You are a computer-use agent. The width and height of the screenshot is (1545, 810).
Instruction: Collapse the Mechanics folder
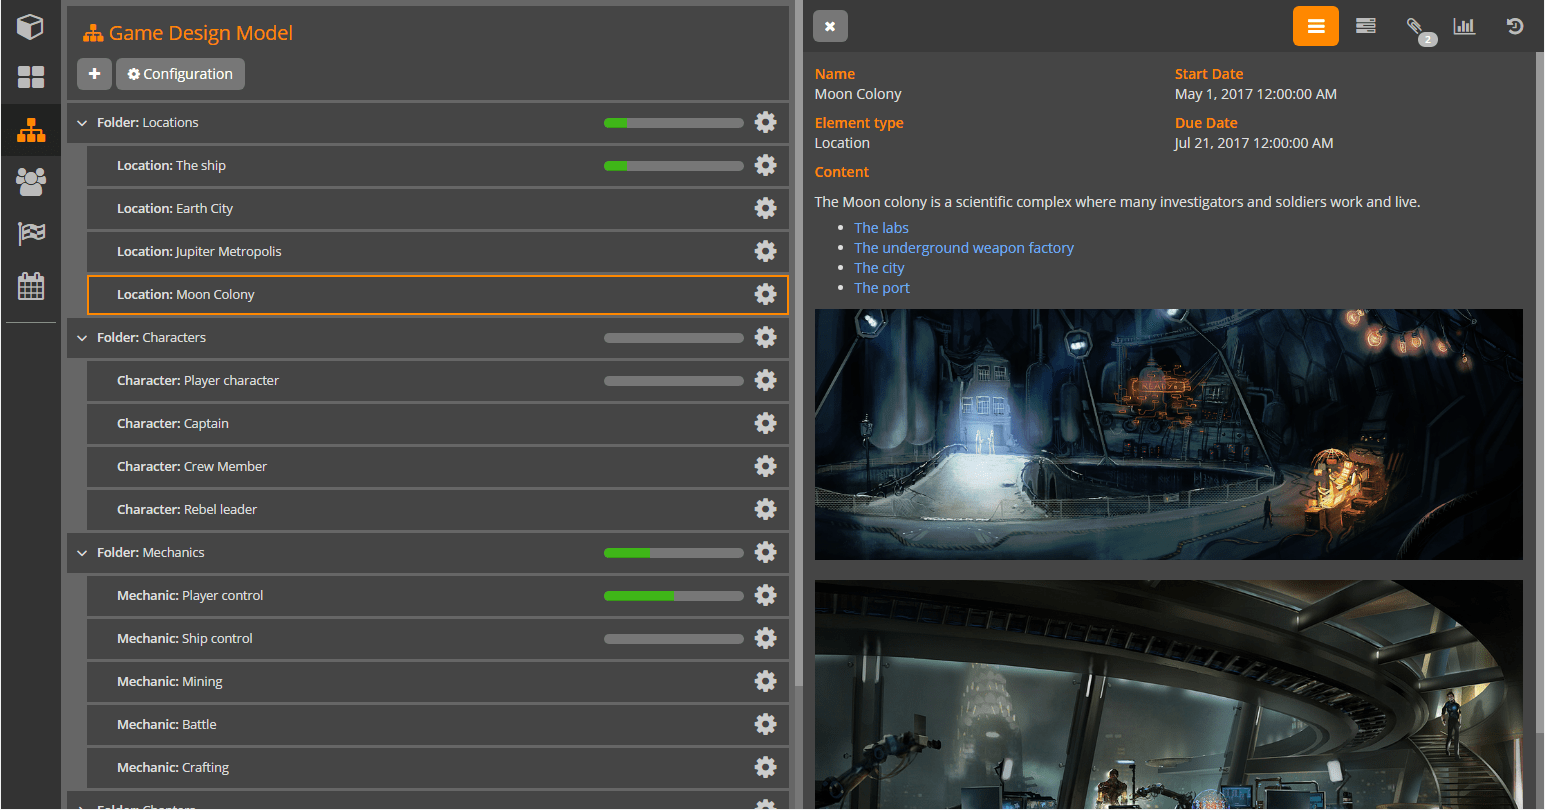click(x=82, y=552)
